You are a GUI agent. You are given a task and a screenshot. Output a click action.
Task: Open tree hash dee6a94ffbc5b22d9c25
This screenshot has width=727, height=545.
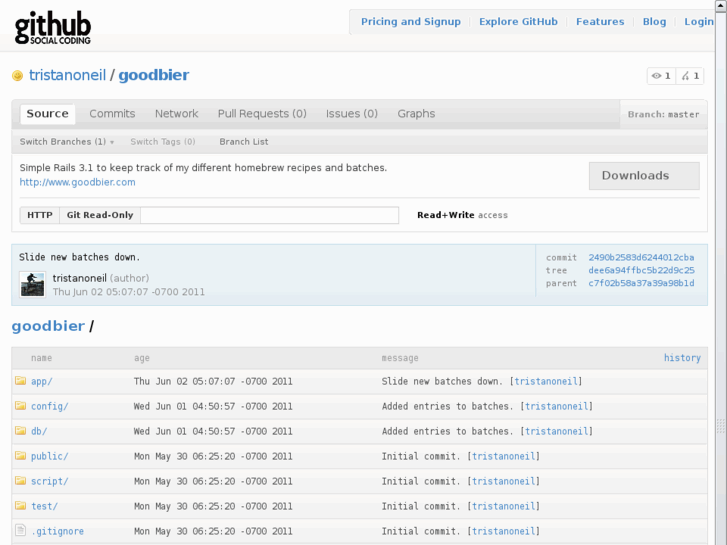click(x=641, y=270)
